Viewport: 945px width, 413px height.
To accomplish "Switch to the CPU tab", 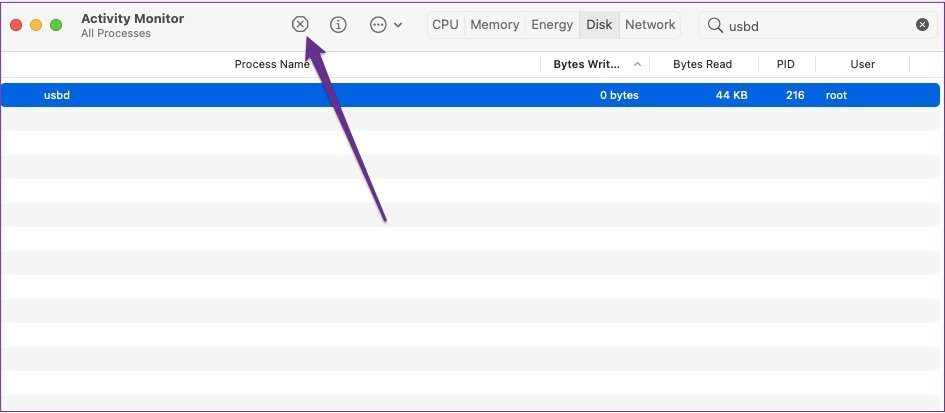I will 445,25.
